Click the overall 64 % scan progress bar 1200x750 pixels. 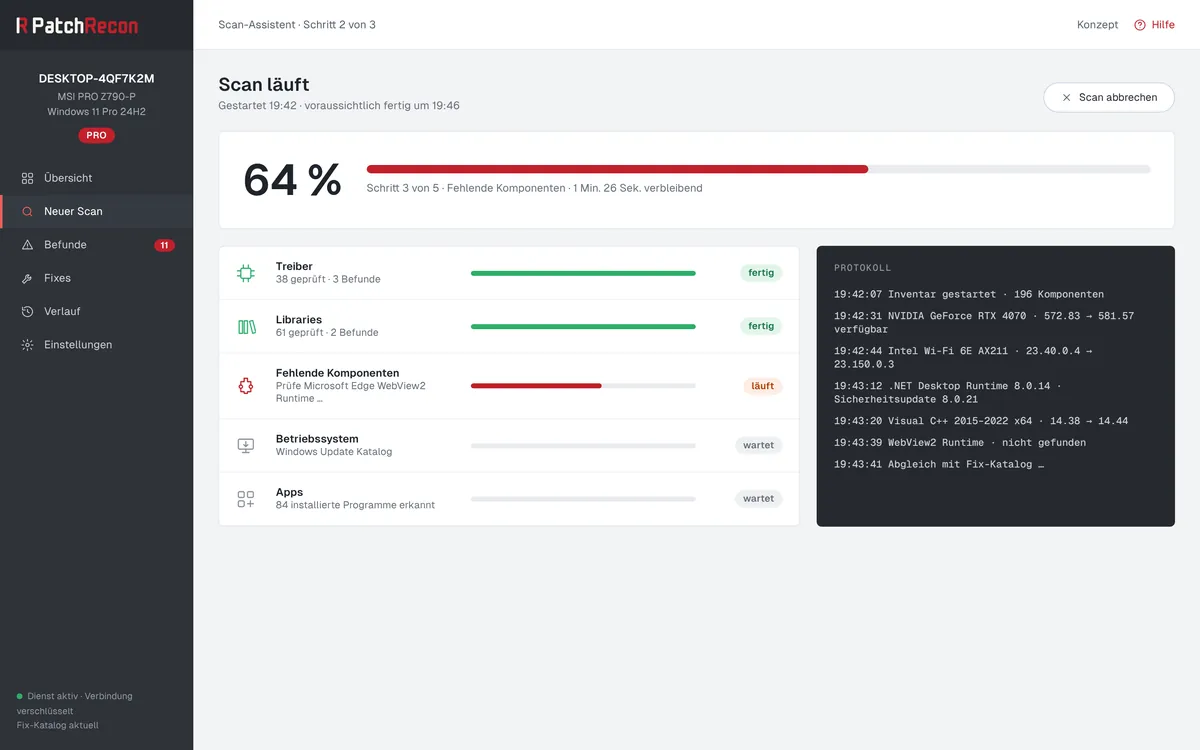[758, 169]
